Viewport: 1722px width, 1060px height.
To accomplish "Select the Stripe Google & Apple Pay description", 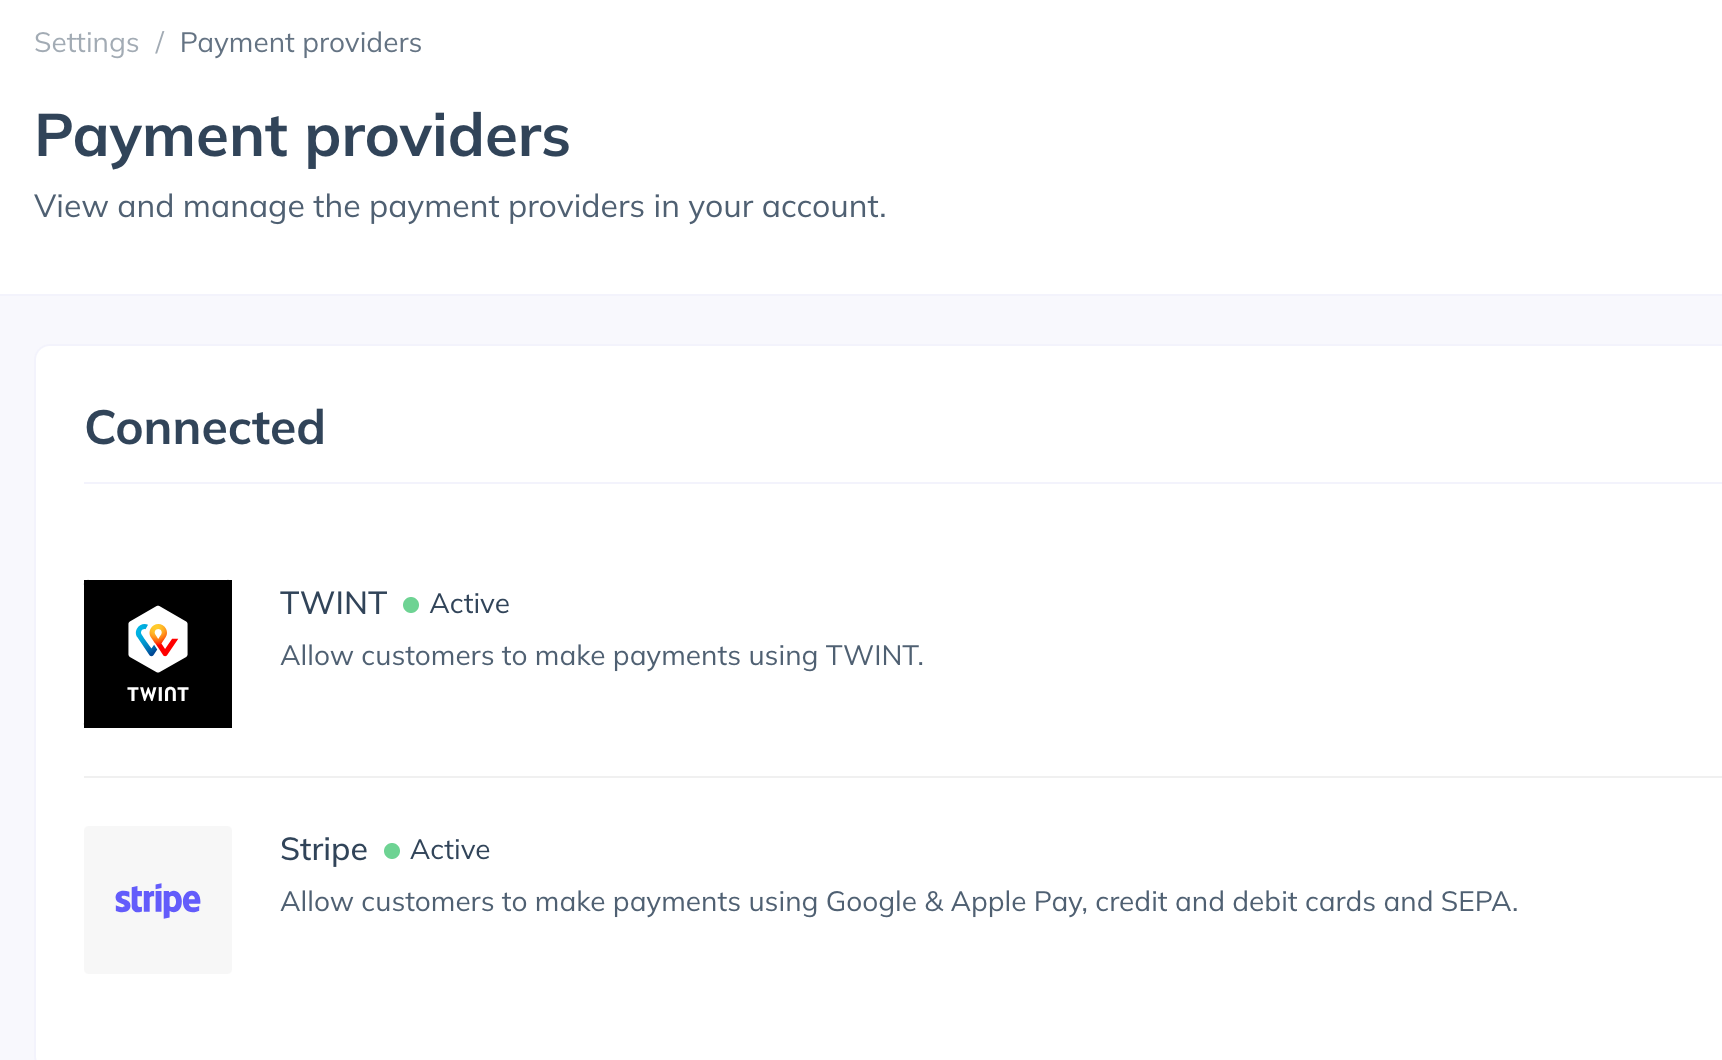I will tap(899, 902).
